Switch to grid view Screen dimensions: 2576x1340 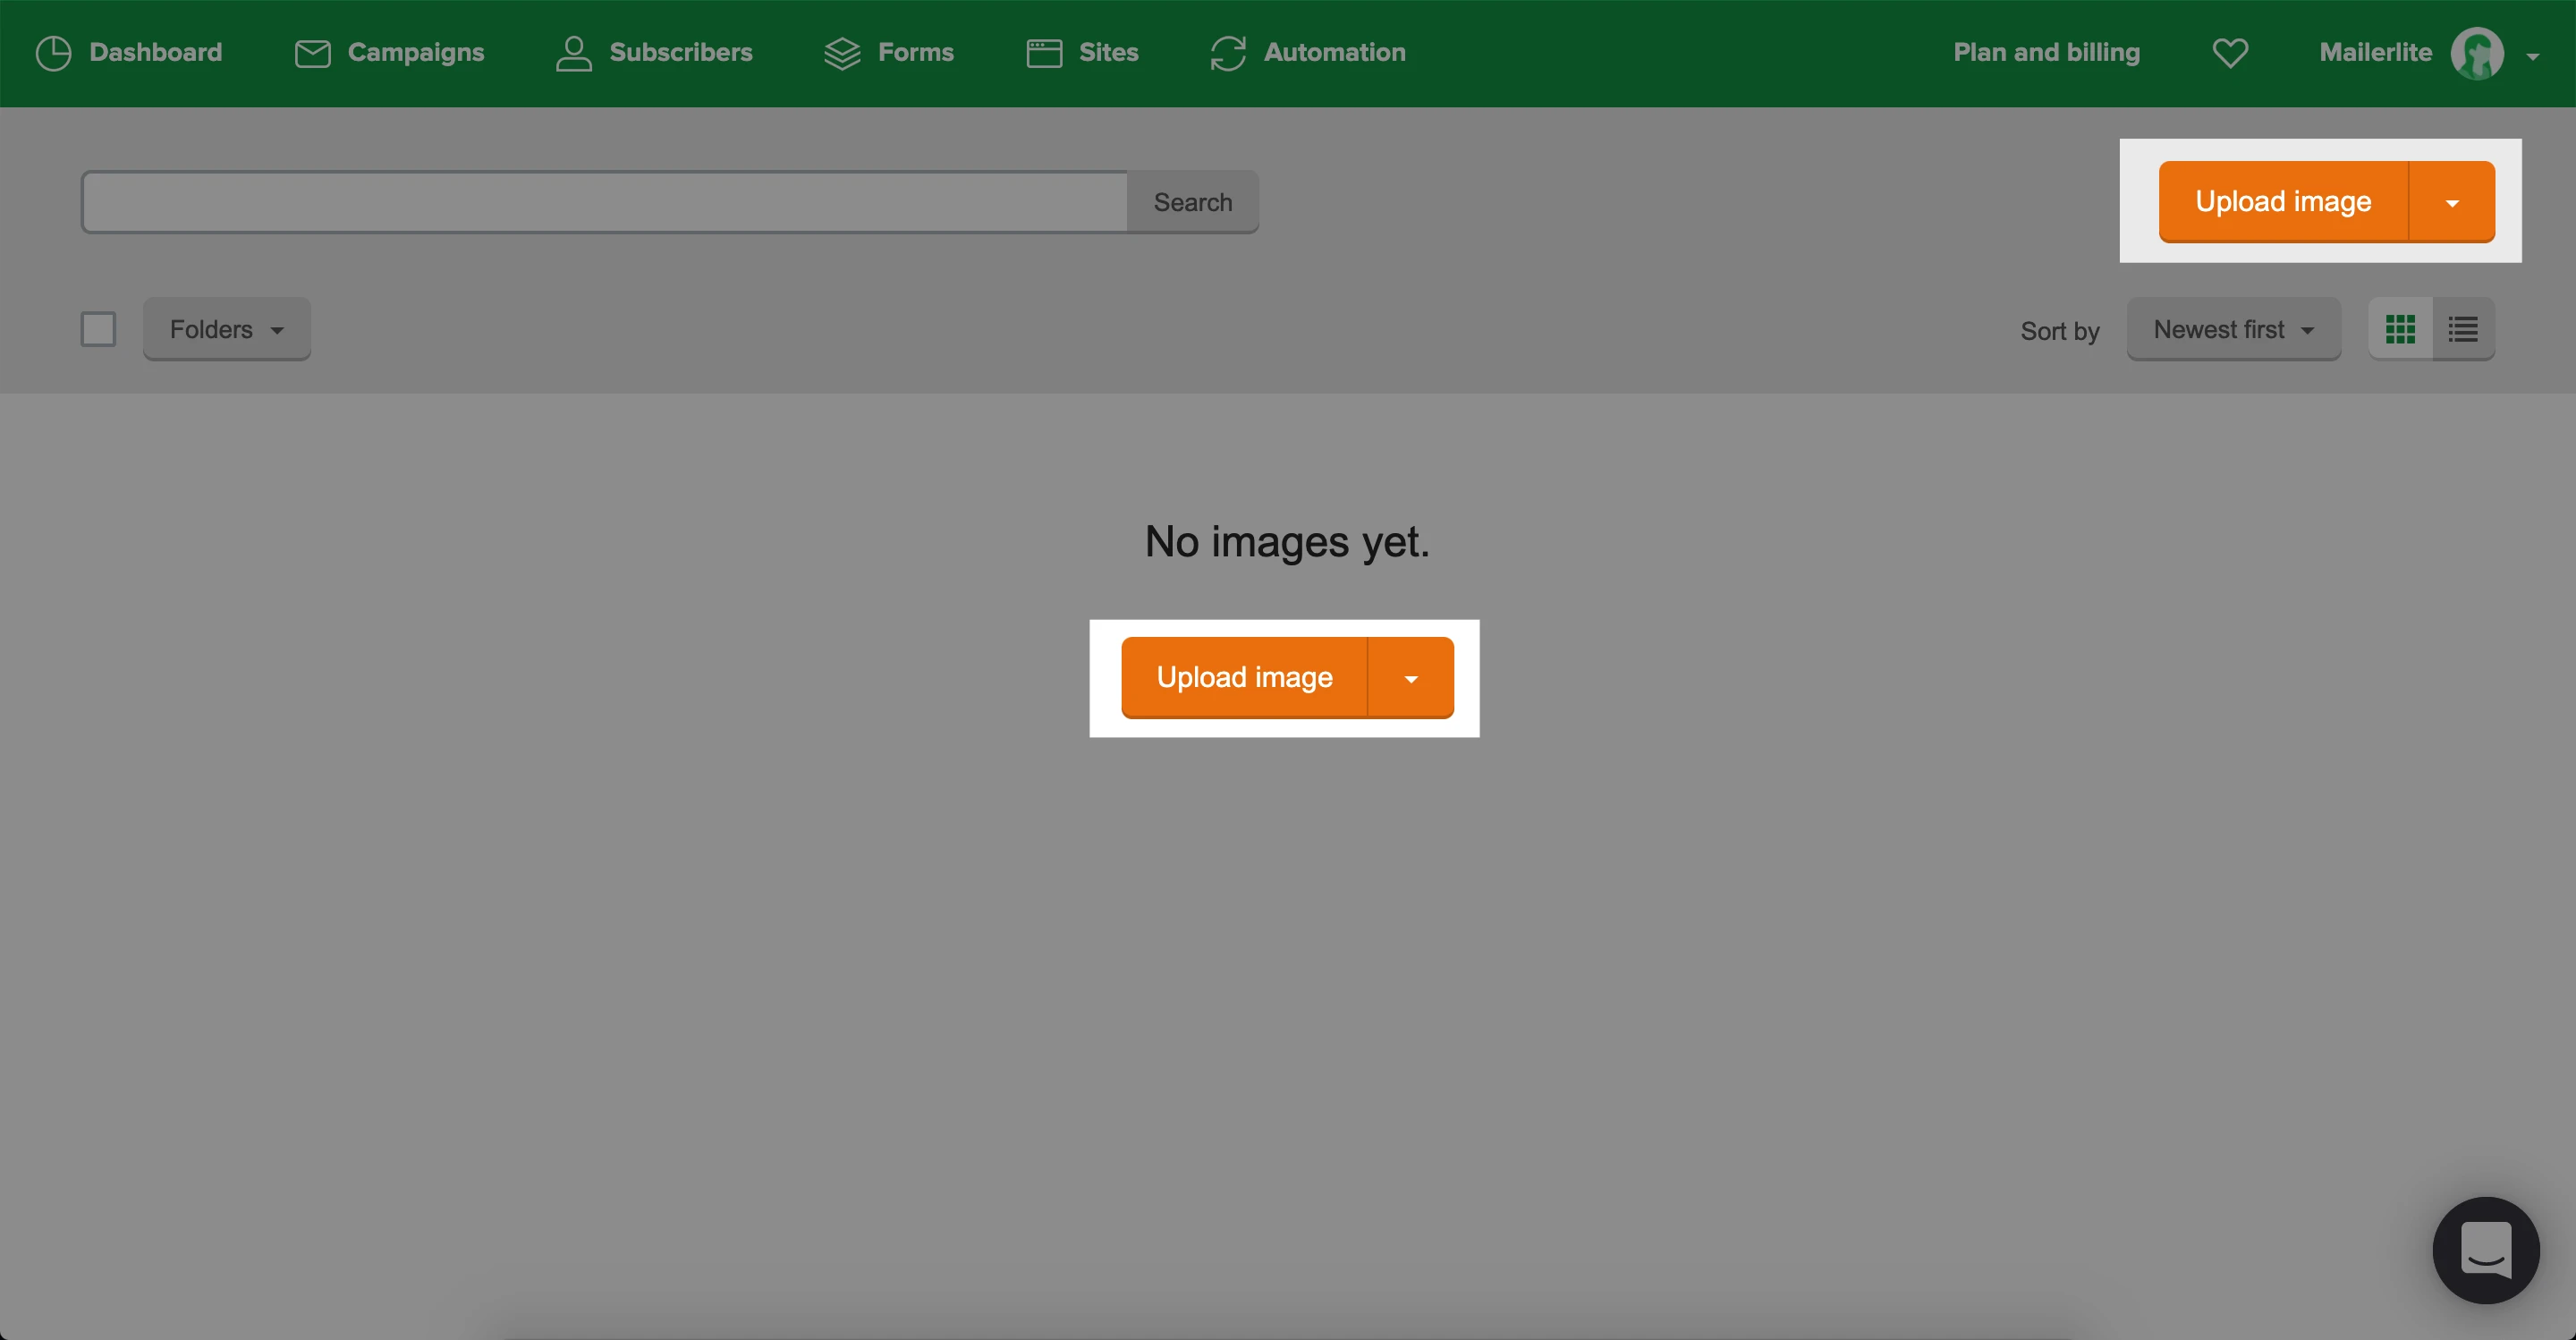click(2400, 329)
